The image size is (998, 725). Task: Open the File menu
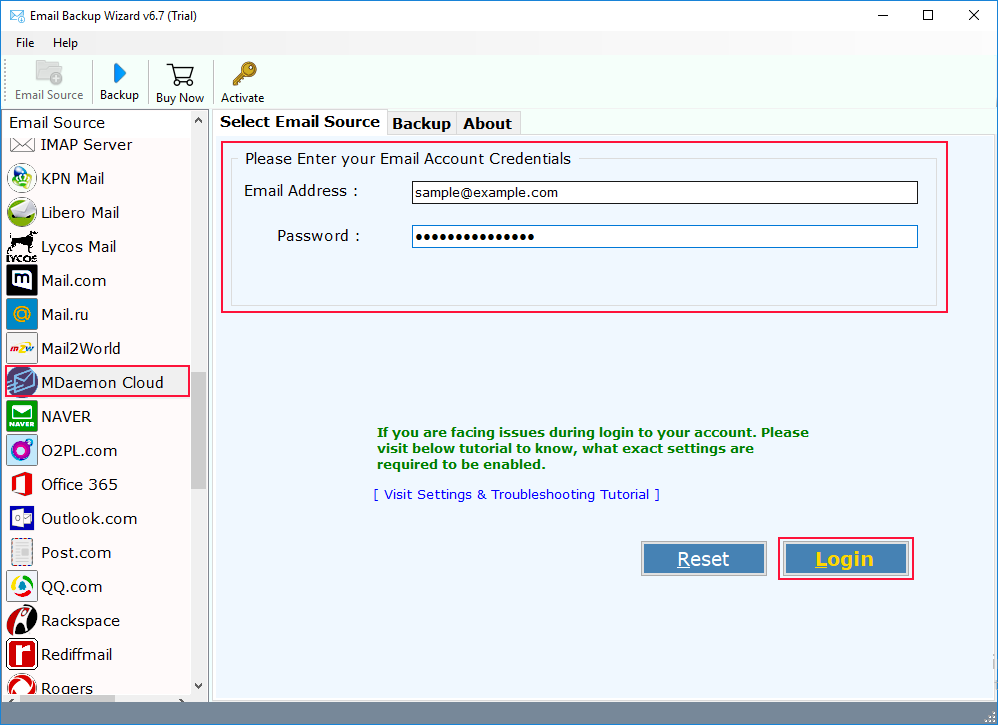25,43
